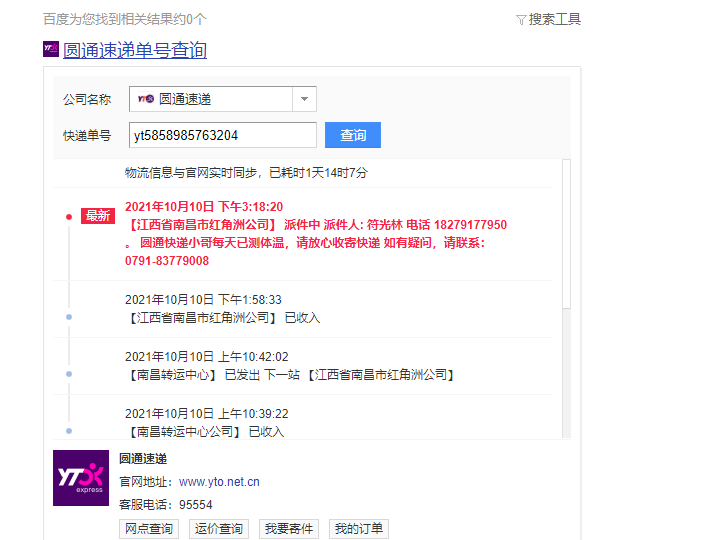Click the 我要寄件 button
Screen dimensions: 713x540
289,529
